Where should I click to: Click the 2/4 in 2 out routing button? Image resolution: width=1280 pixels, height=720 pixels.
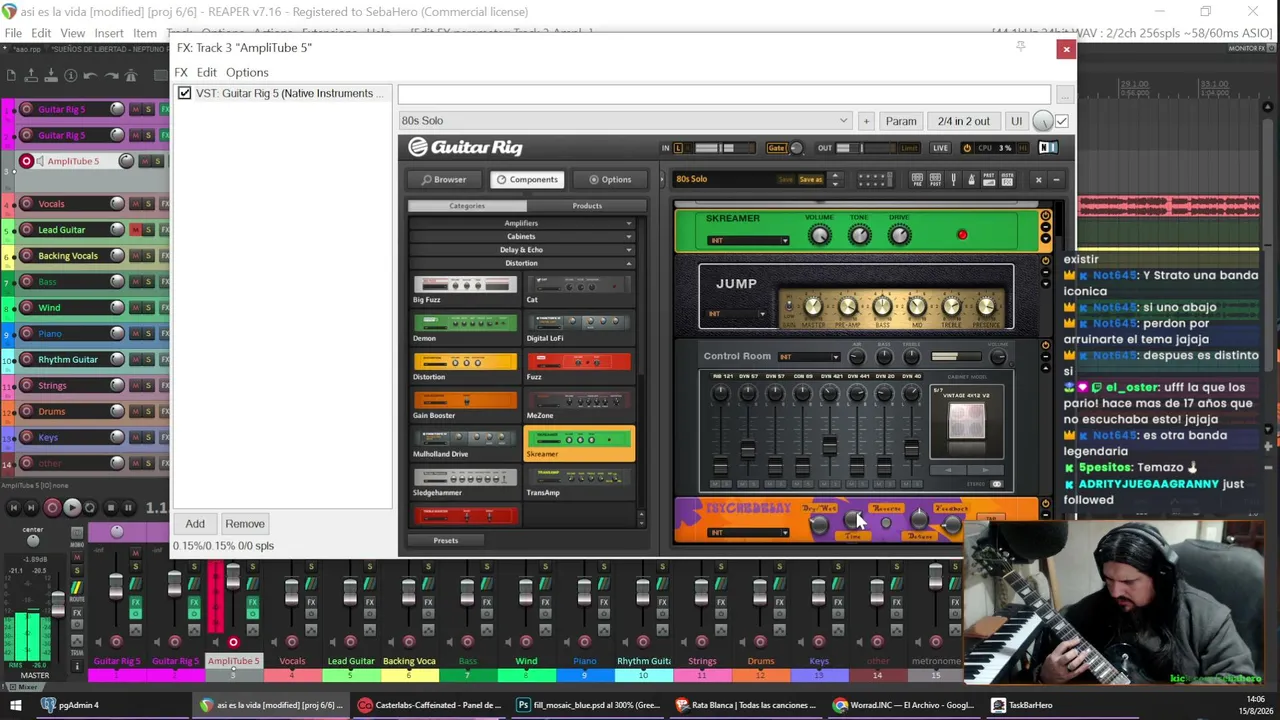964,121
